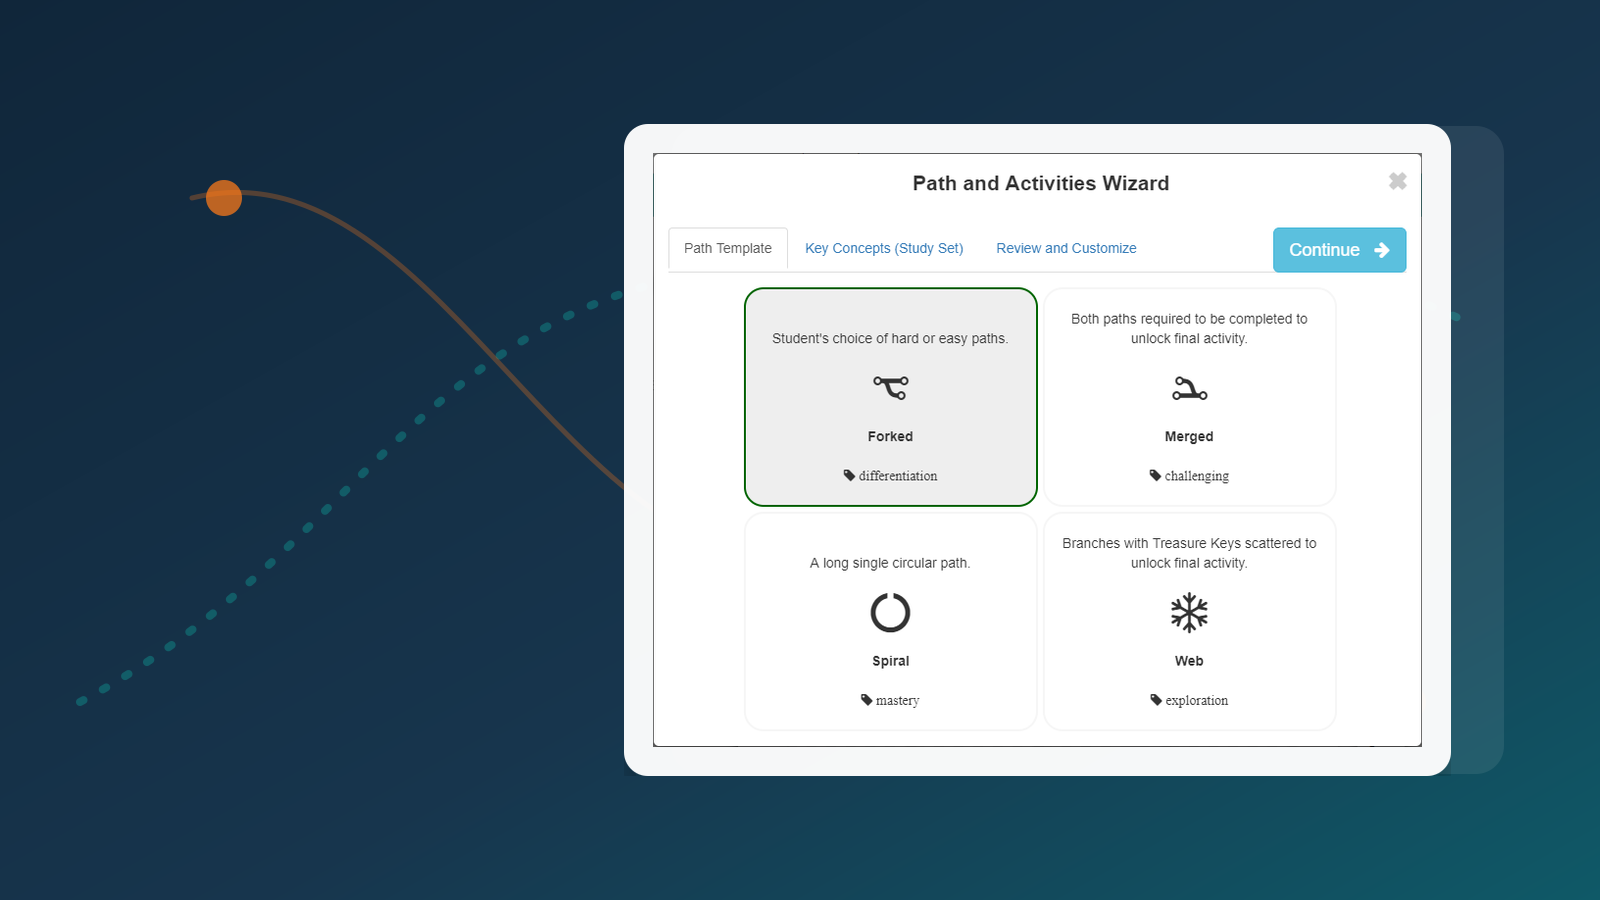The width and height of the screenshot is (1600, 900).
Task: Click the arrow icon in Continue button
Action: (x=1382, y=250)
